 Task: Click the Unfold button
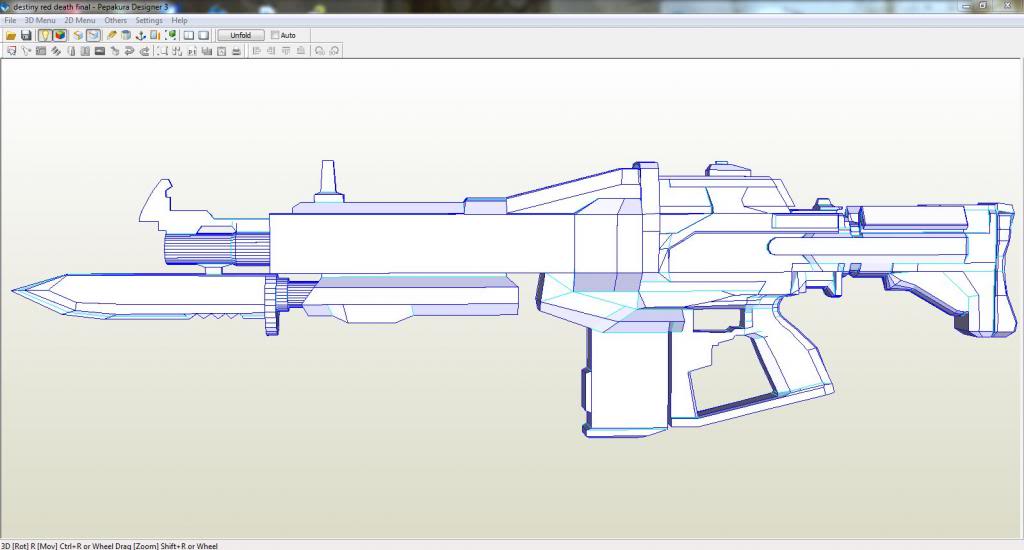(240, 35)
